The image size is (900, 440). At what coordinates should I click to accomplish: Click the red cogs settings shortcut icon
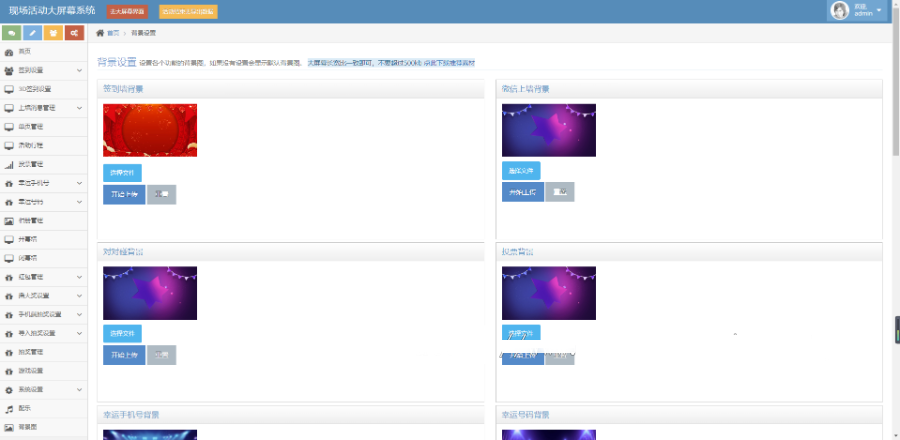75,33
